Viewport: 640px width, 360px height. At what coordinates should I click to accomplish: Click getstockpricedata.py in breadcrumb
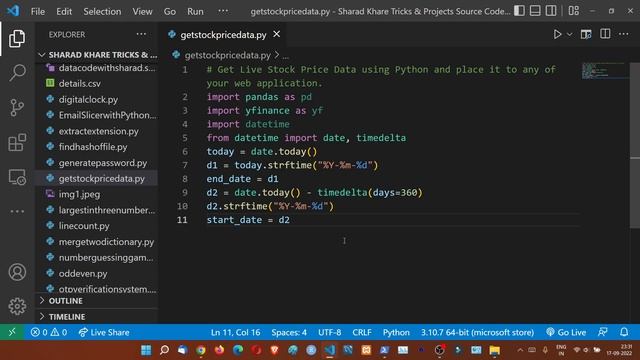click(x=227, y=55)
